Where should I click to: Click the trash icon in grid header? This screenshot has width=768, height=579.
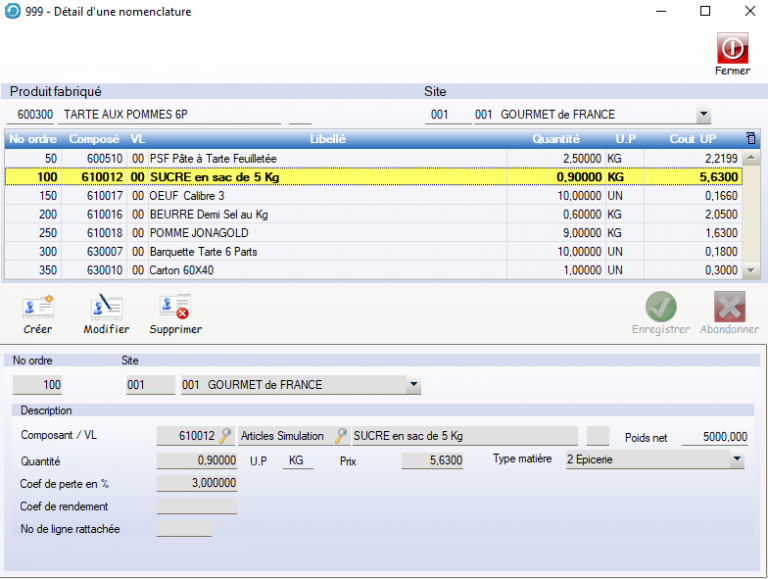(751, 139)
